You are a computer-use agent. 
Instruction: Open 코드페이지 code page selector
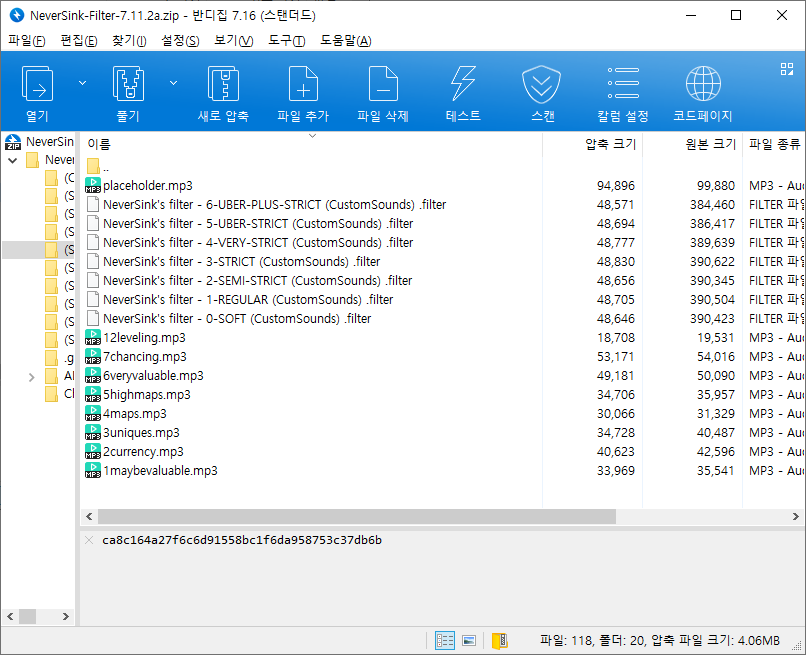703,93
